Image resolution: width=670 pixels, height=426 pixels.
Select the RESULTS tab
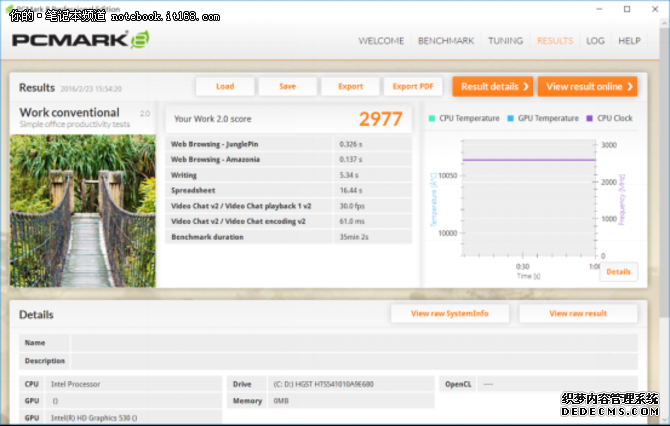pyautogui.click(x=555, y=41)
